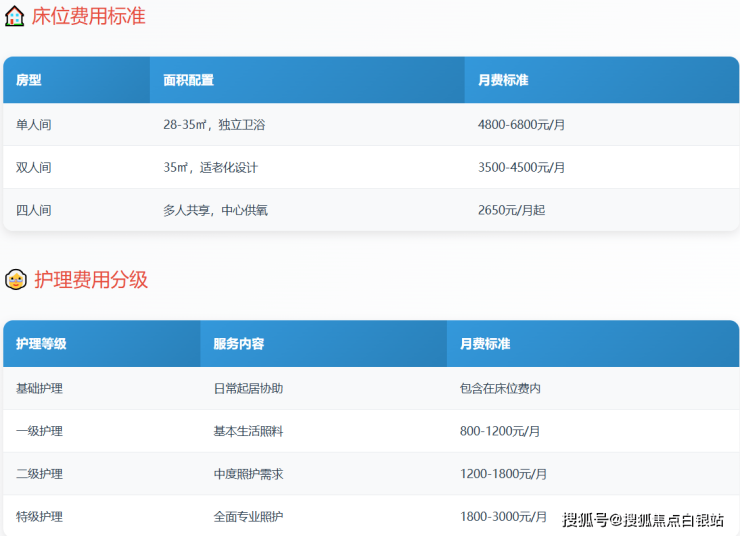The width and height of the screenshot is (740, 536).
Task: Click the 床位费用标准 section heading
Action: (x=88, y=16)
